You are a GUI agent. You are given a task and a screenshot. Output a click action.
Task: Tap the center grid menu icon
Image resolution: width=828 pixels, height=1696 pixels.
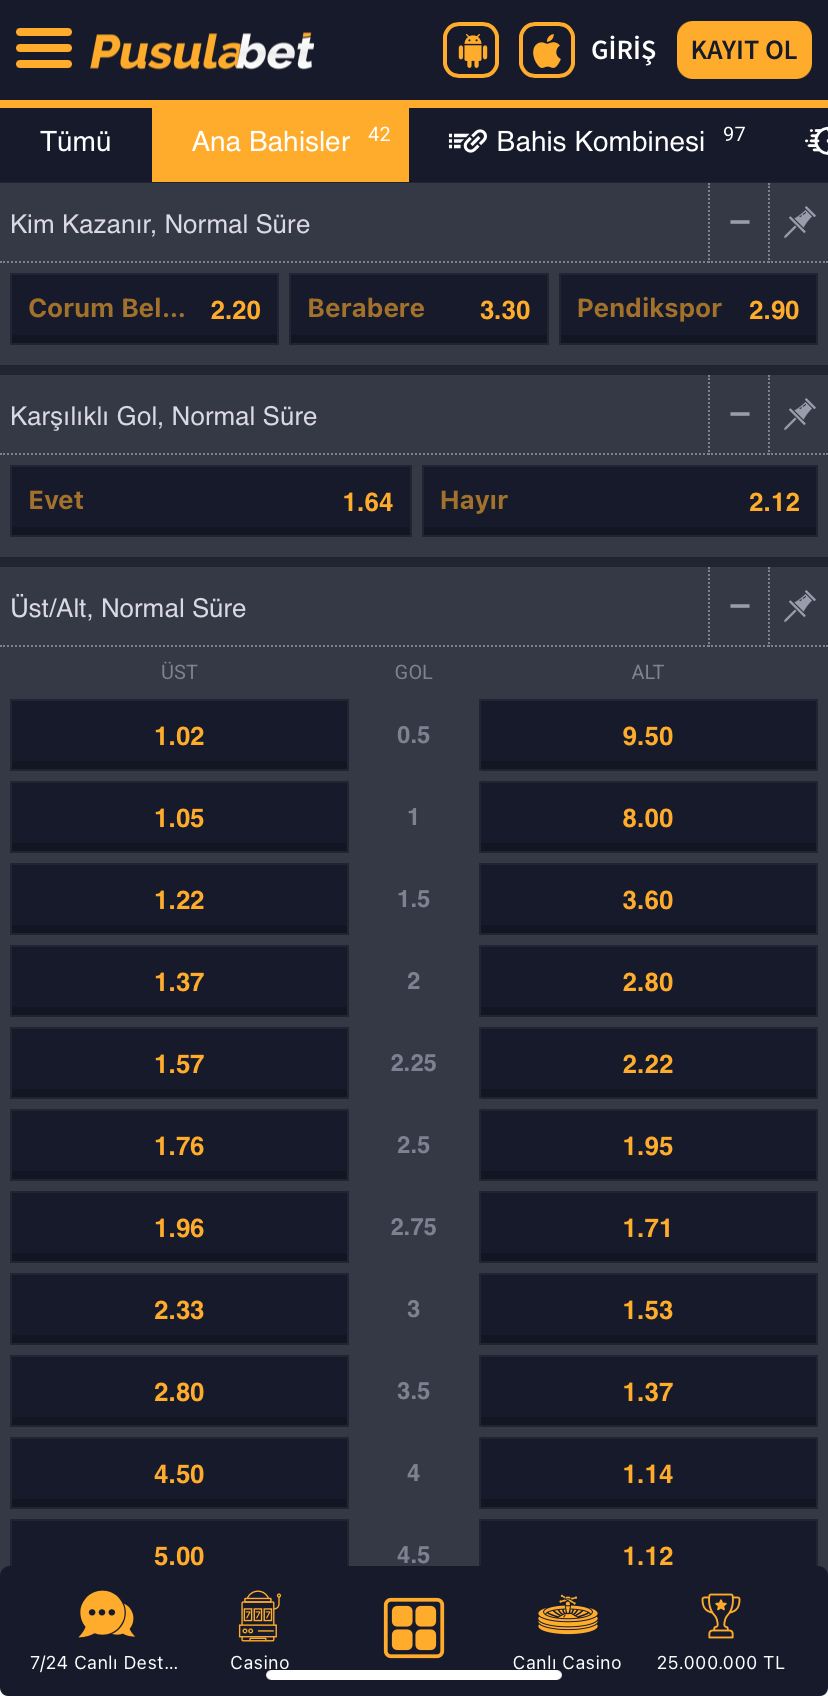pyautogui.click(x=414, y=1627)
